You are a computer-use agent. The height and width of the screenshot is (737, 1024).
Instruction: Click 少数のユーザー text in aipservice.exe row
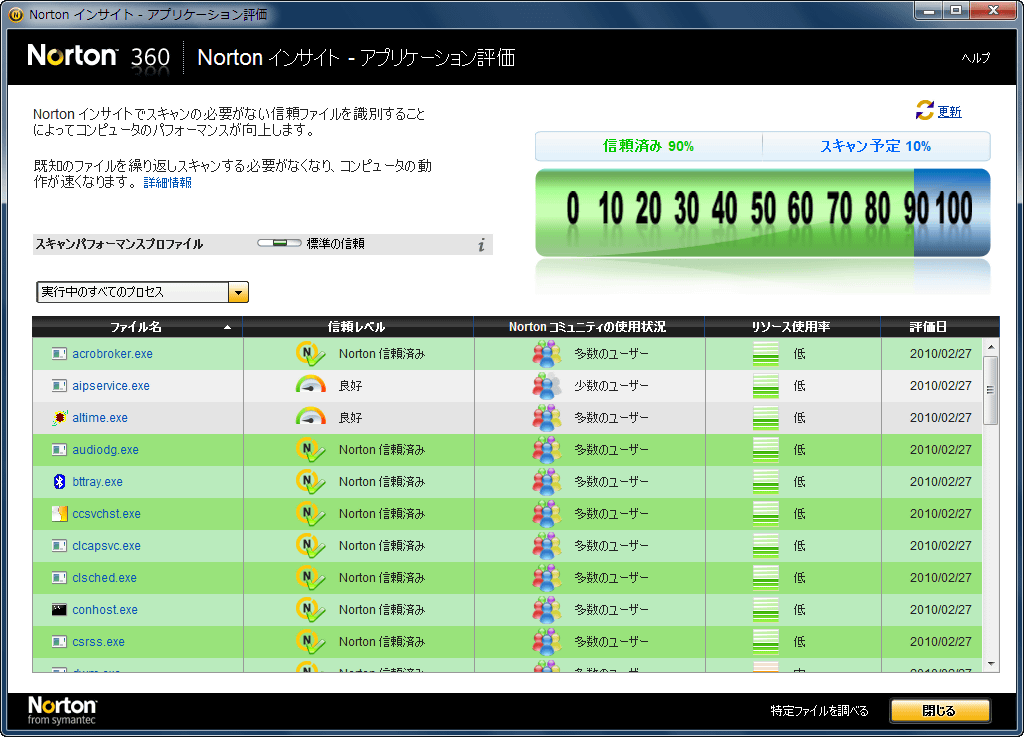(611, 386)
